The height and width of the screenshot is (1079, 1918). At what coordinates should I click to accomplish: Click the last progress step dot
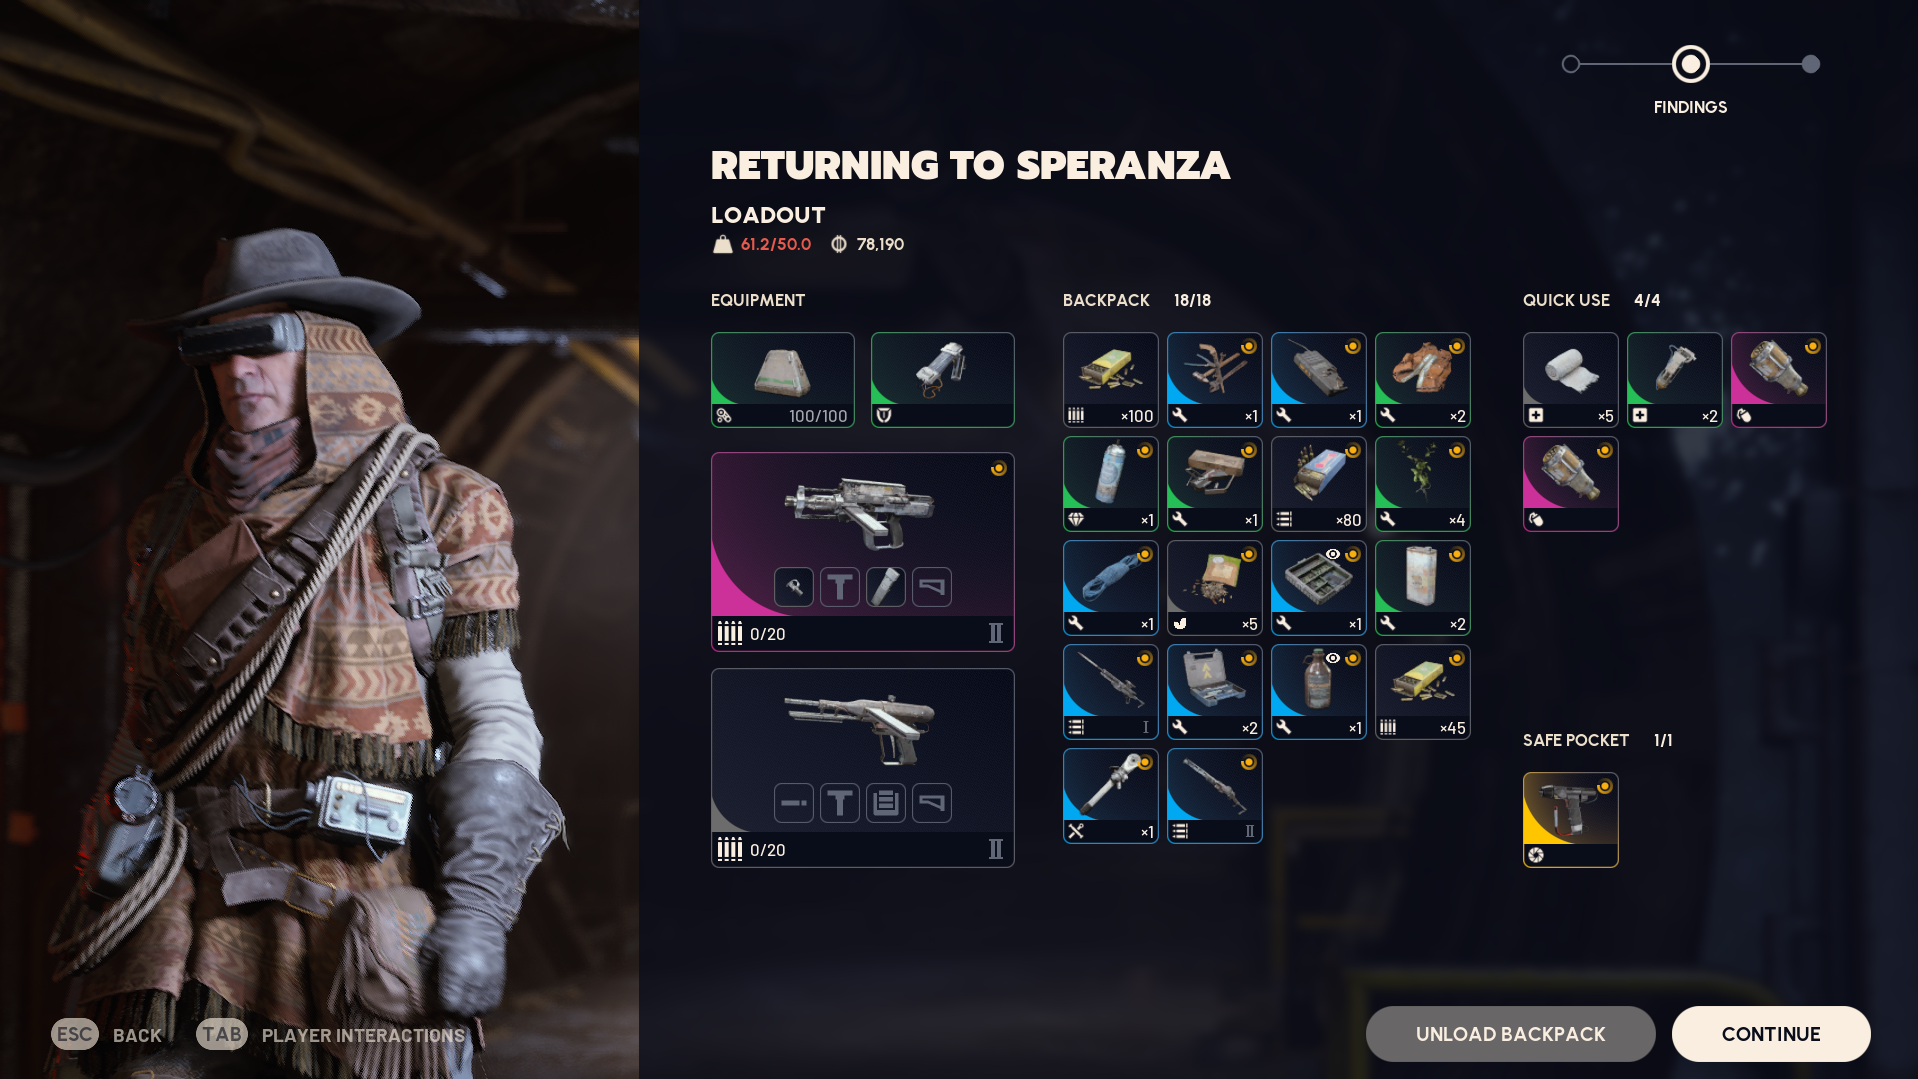tap(1811, 64)
